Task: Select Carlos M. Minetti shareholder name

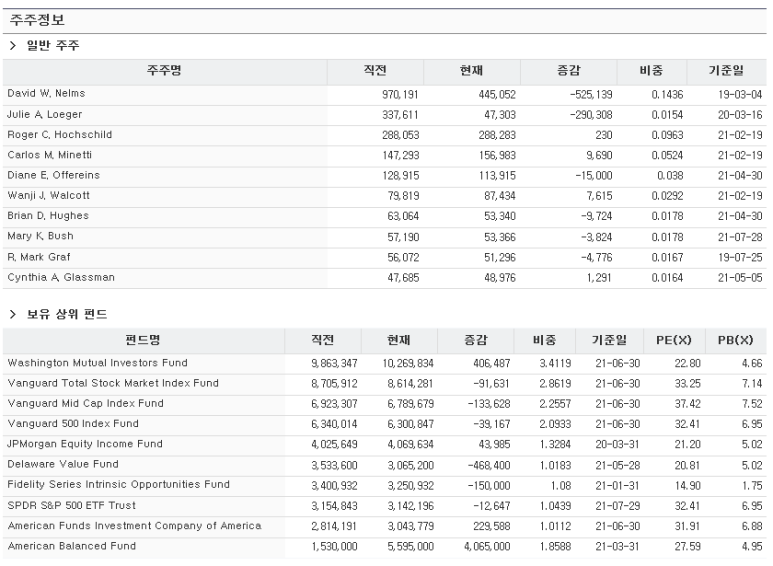Action: pos(49,155)
